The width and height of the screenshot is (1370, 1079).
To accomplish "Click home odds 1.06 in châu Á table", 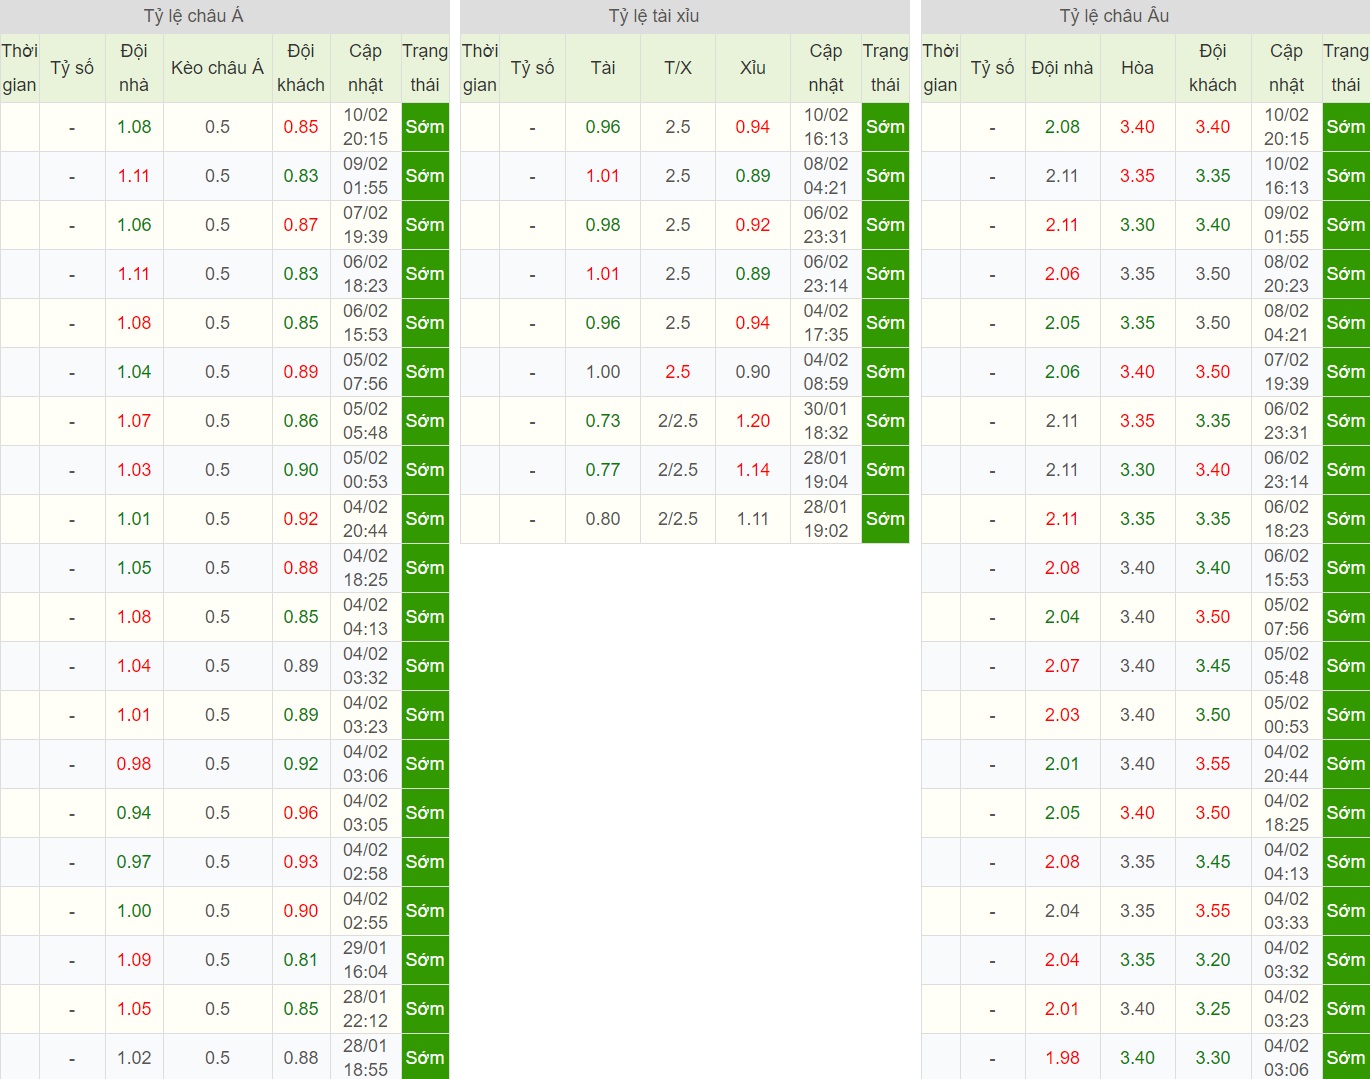I will click(134, 225).
